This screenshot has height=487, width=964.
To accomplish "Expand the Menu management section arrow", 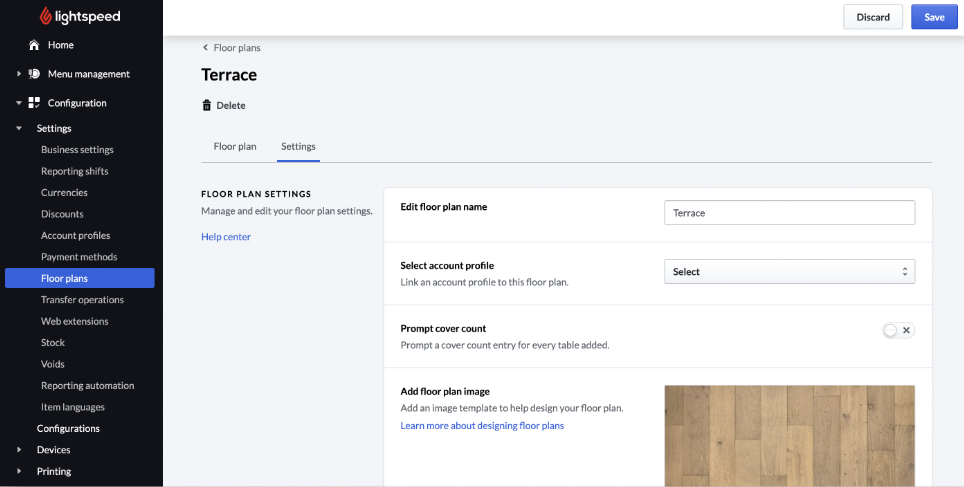I will point(19,74).
